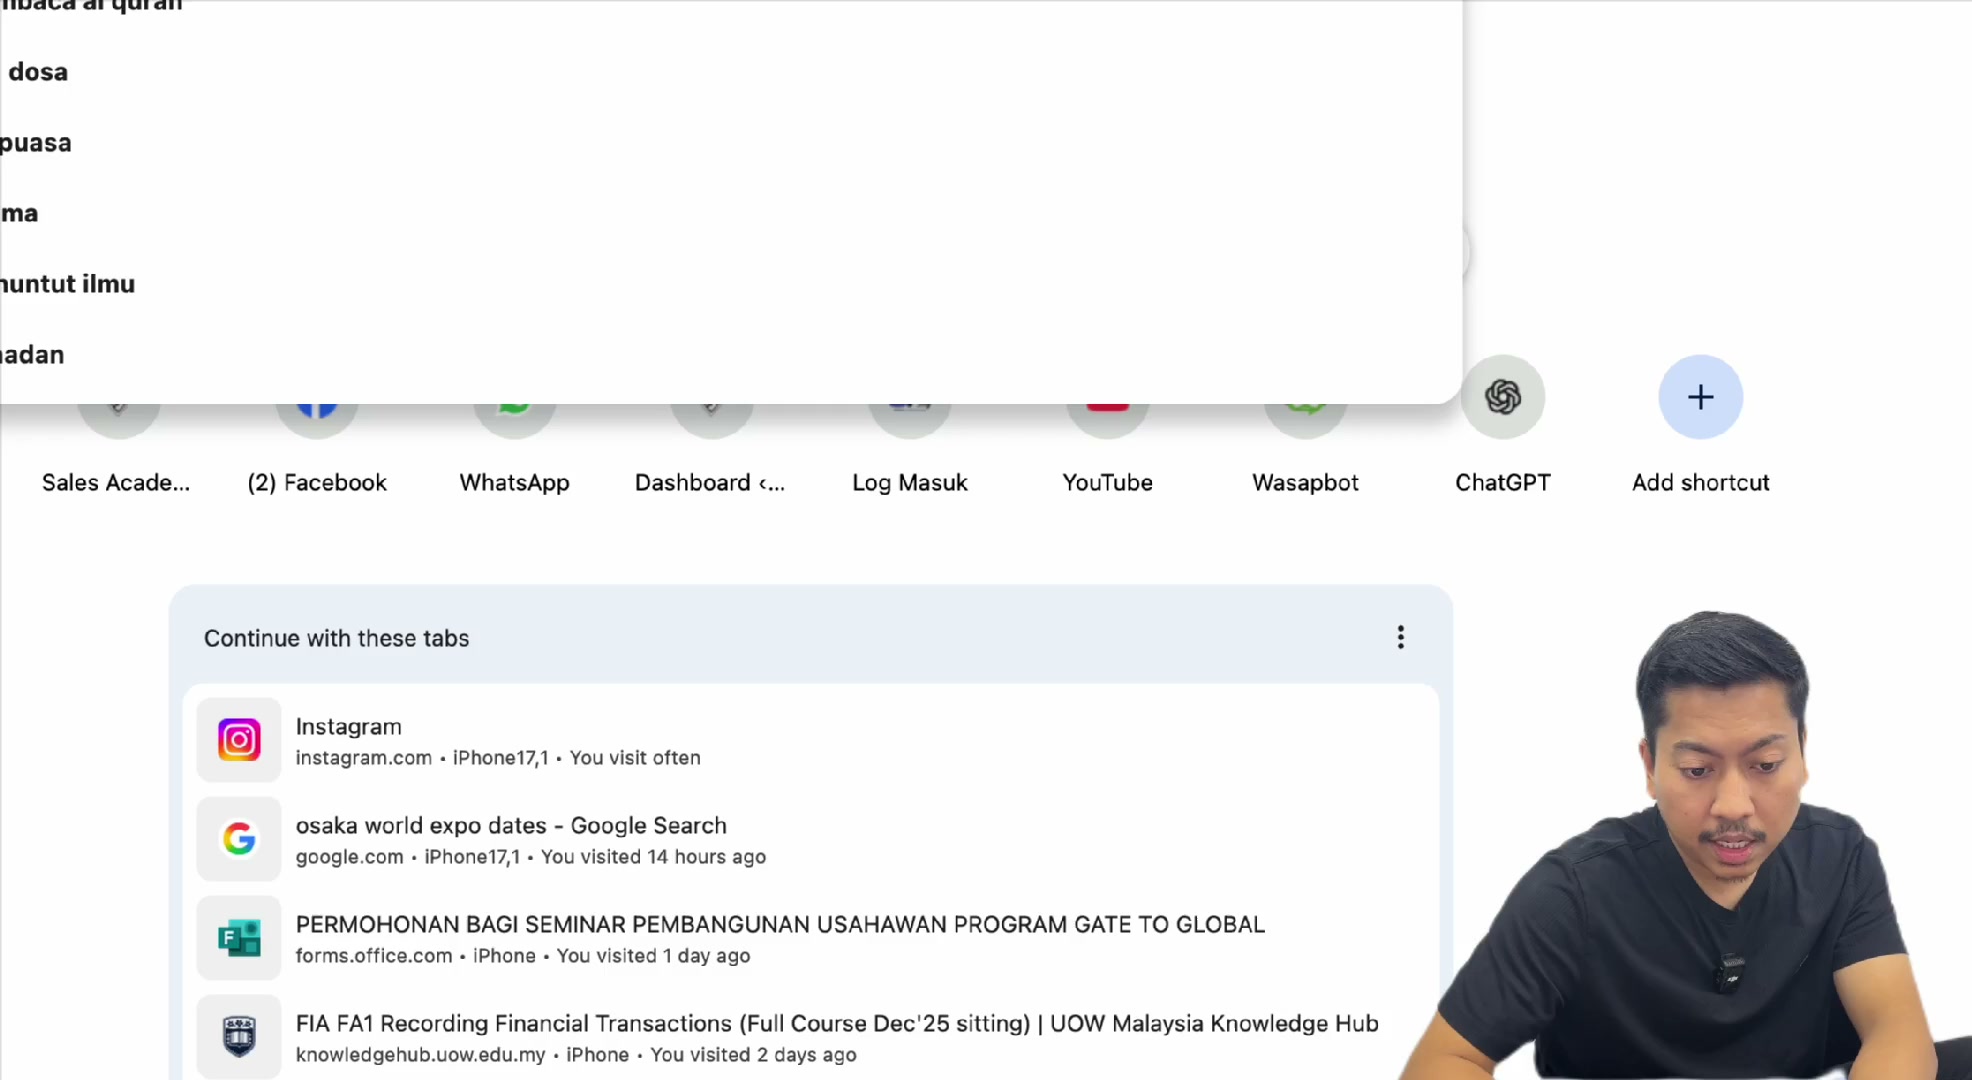
Task: Click the Google icon beside osaka search
Action: pyautogui.click(x=239, y=839)
